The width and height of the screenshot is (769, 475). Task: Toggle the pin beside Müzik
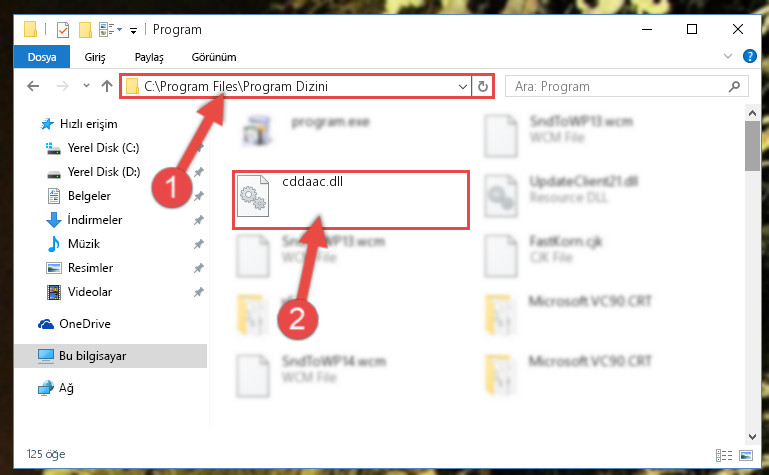point(199,244)
